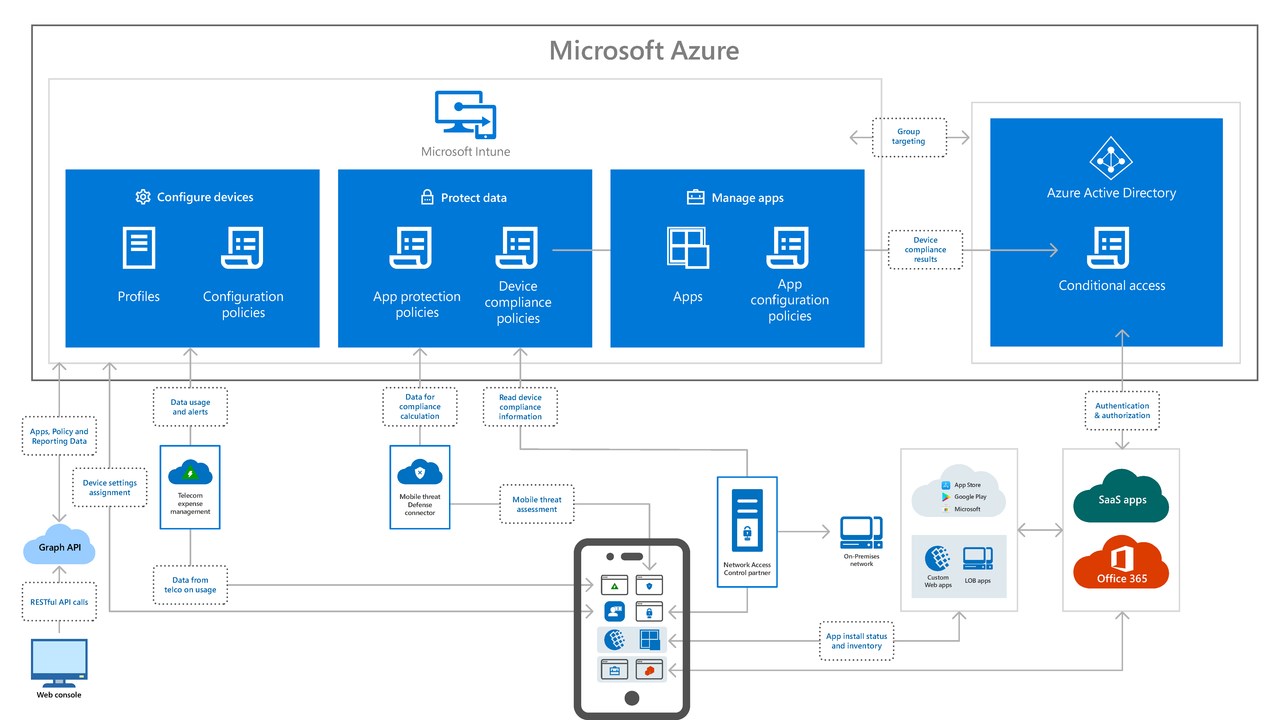Click the Microsoft store icon in cloud

(945, 509)
